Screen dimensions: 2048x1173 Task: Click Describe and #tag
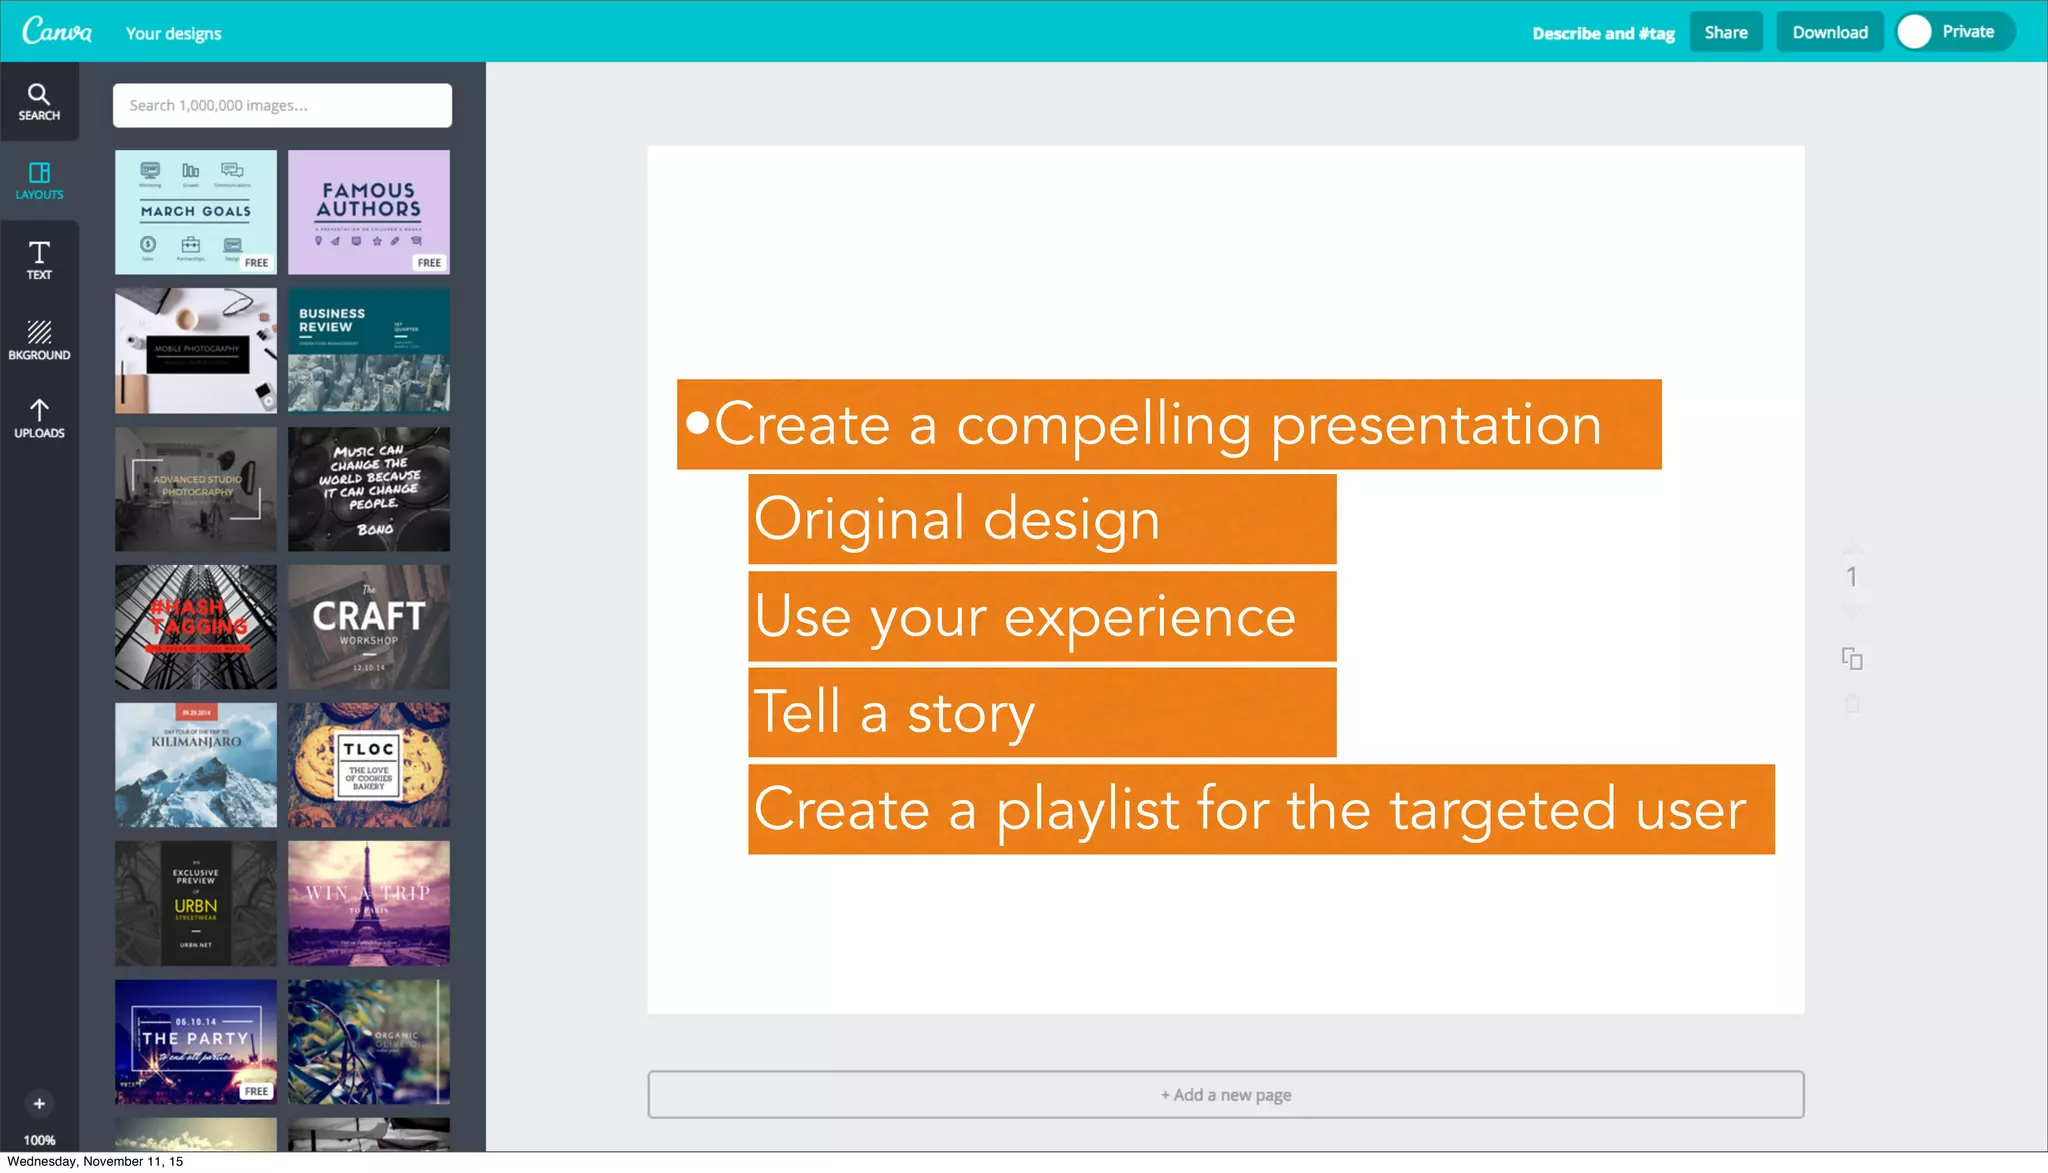(1603, 33)
